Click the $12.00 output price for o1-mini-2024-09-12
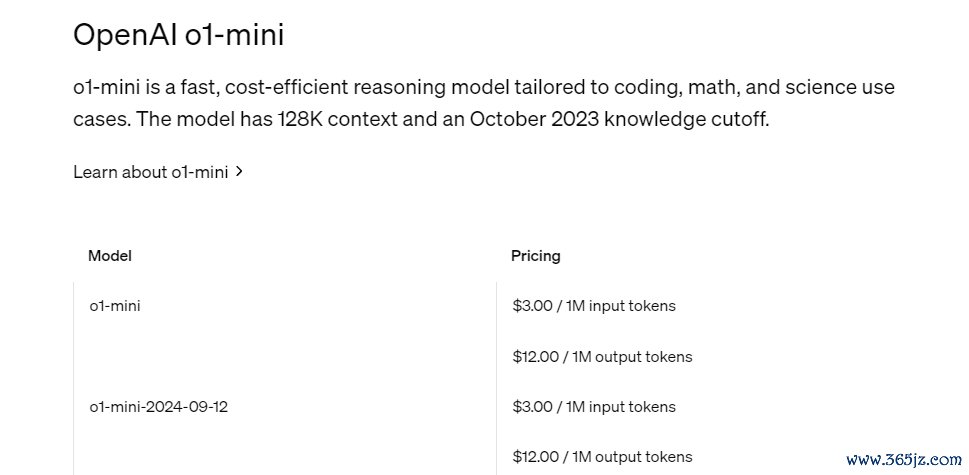The width and height of the screenshot is (969, 475). coord(603,457)
